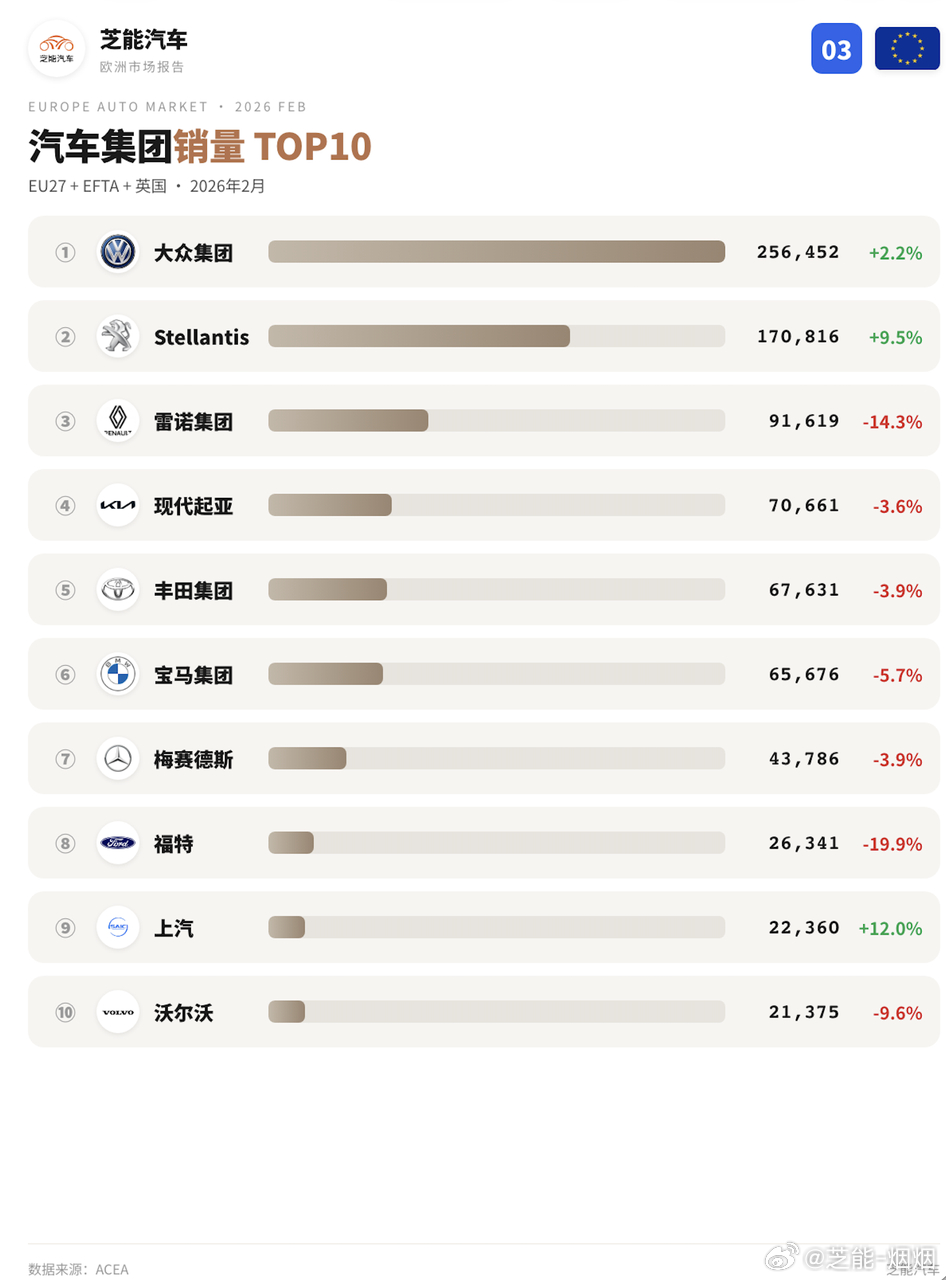The height and width of the screenshot is (1280, 946).
Task: Click the 芝能汽车 header title
Action: (x=144, y=40)
